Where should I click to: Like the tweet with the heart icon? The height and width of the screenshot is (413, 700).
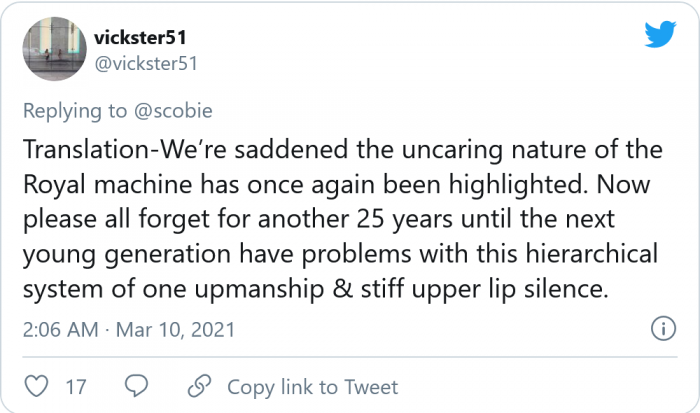(36, 386)
